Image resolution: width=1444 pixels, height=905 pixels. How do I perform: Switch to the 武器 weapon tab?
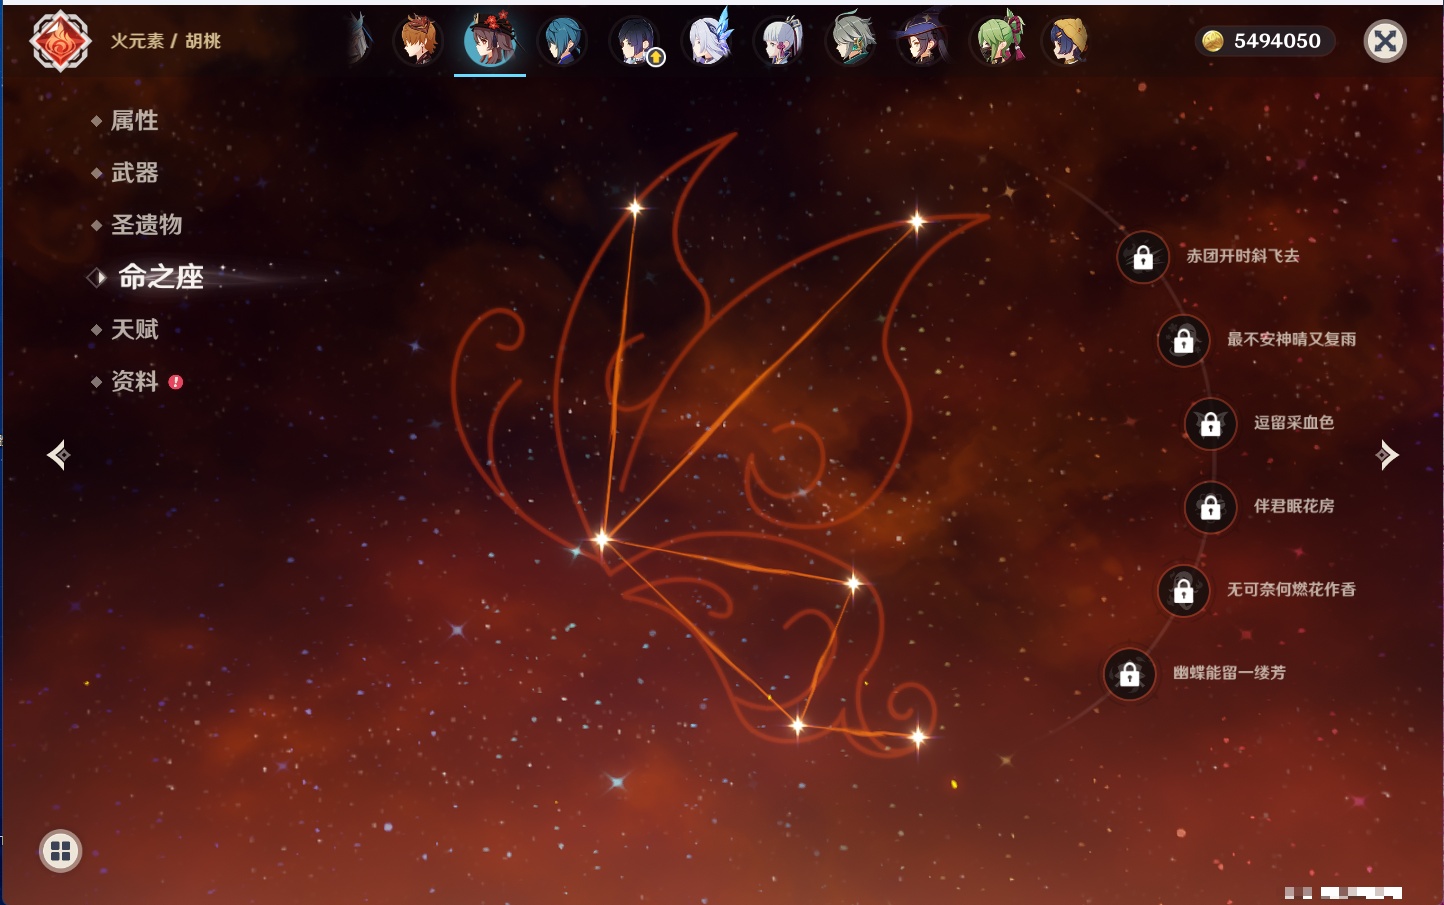(x=134, y=173)
